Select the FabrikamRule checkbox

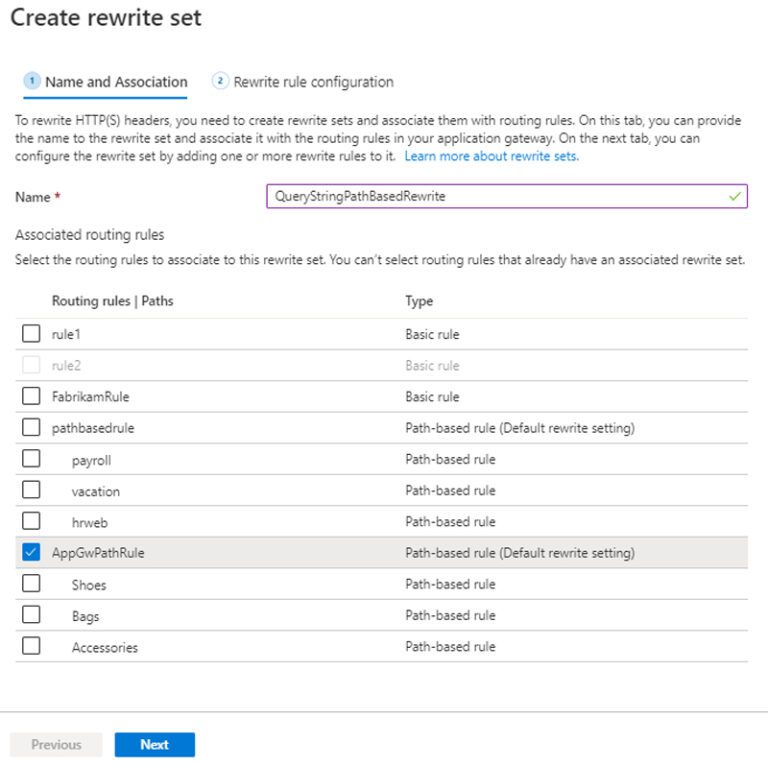31,396
